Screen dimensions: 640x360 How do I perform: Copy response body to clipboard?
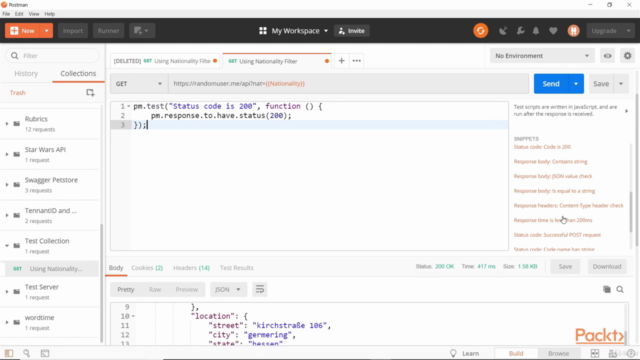pos(607,289)
